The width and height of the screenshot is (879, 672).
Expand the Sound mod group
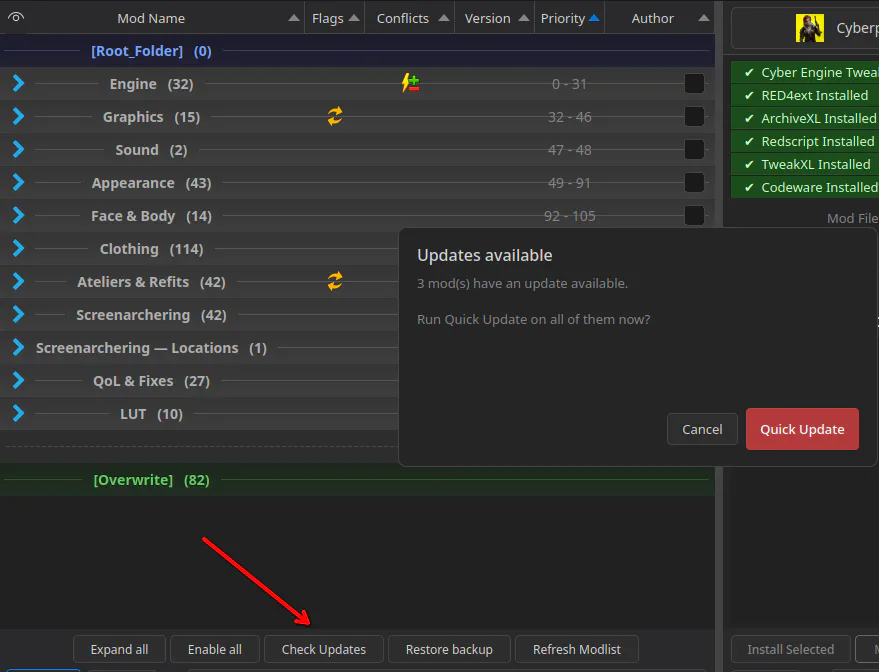pos(18,150)
